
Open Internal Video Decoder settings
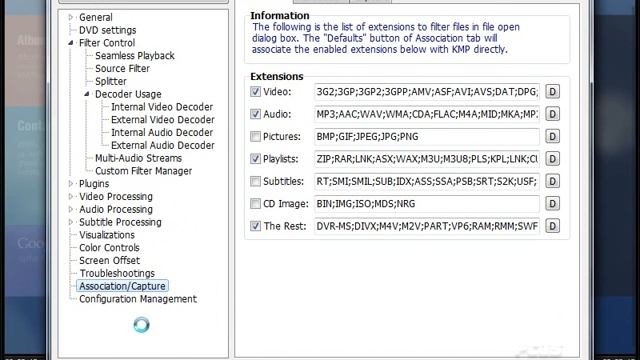point(162,107)
